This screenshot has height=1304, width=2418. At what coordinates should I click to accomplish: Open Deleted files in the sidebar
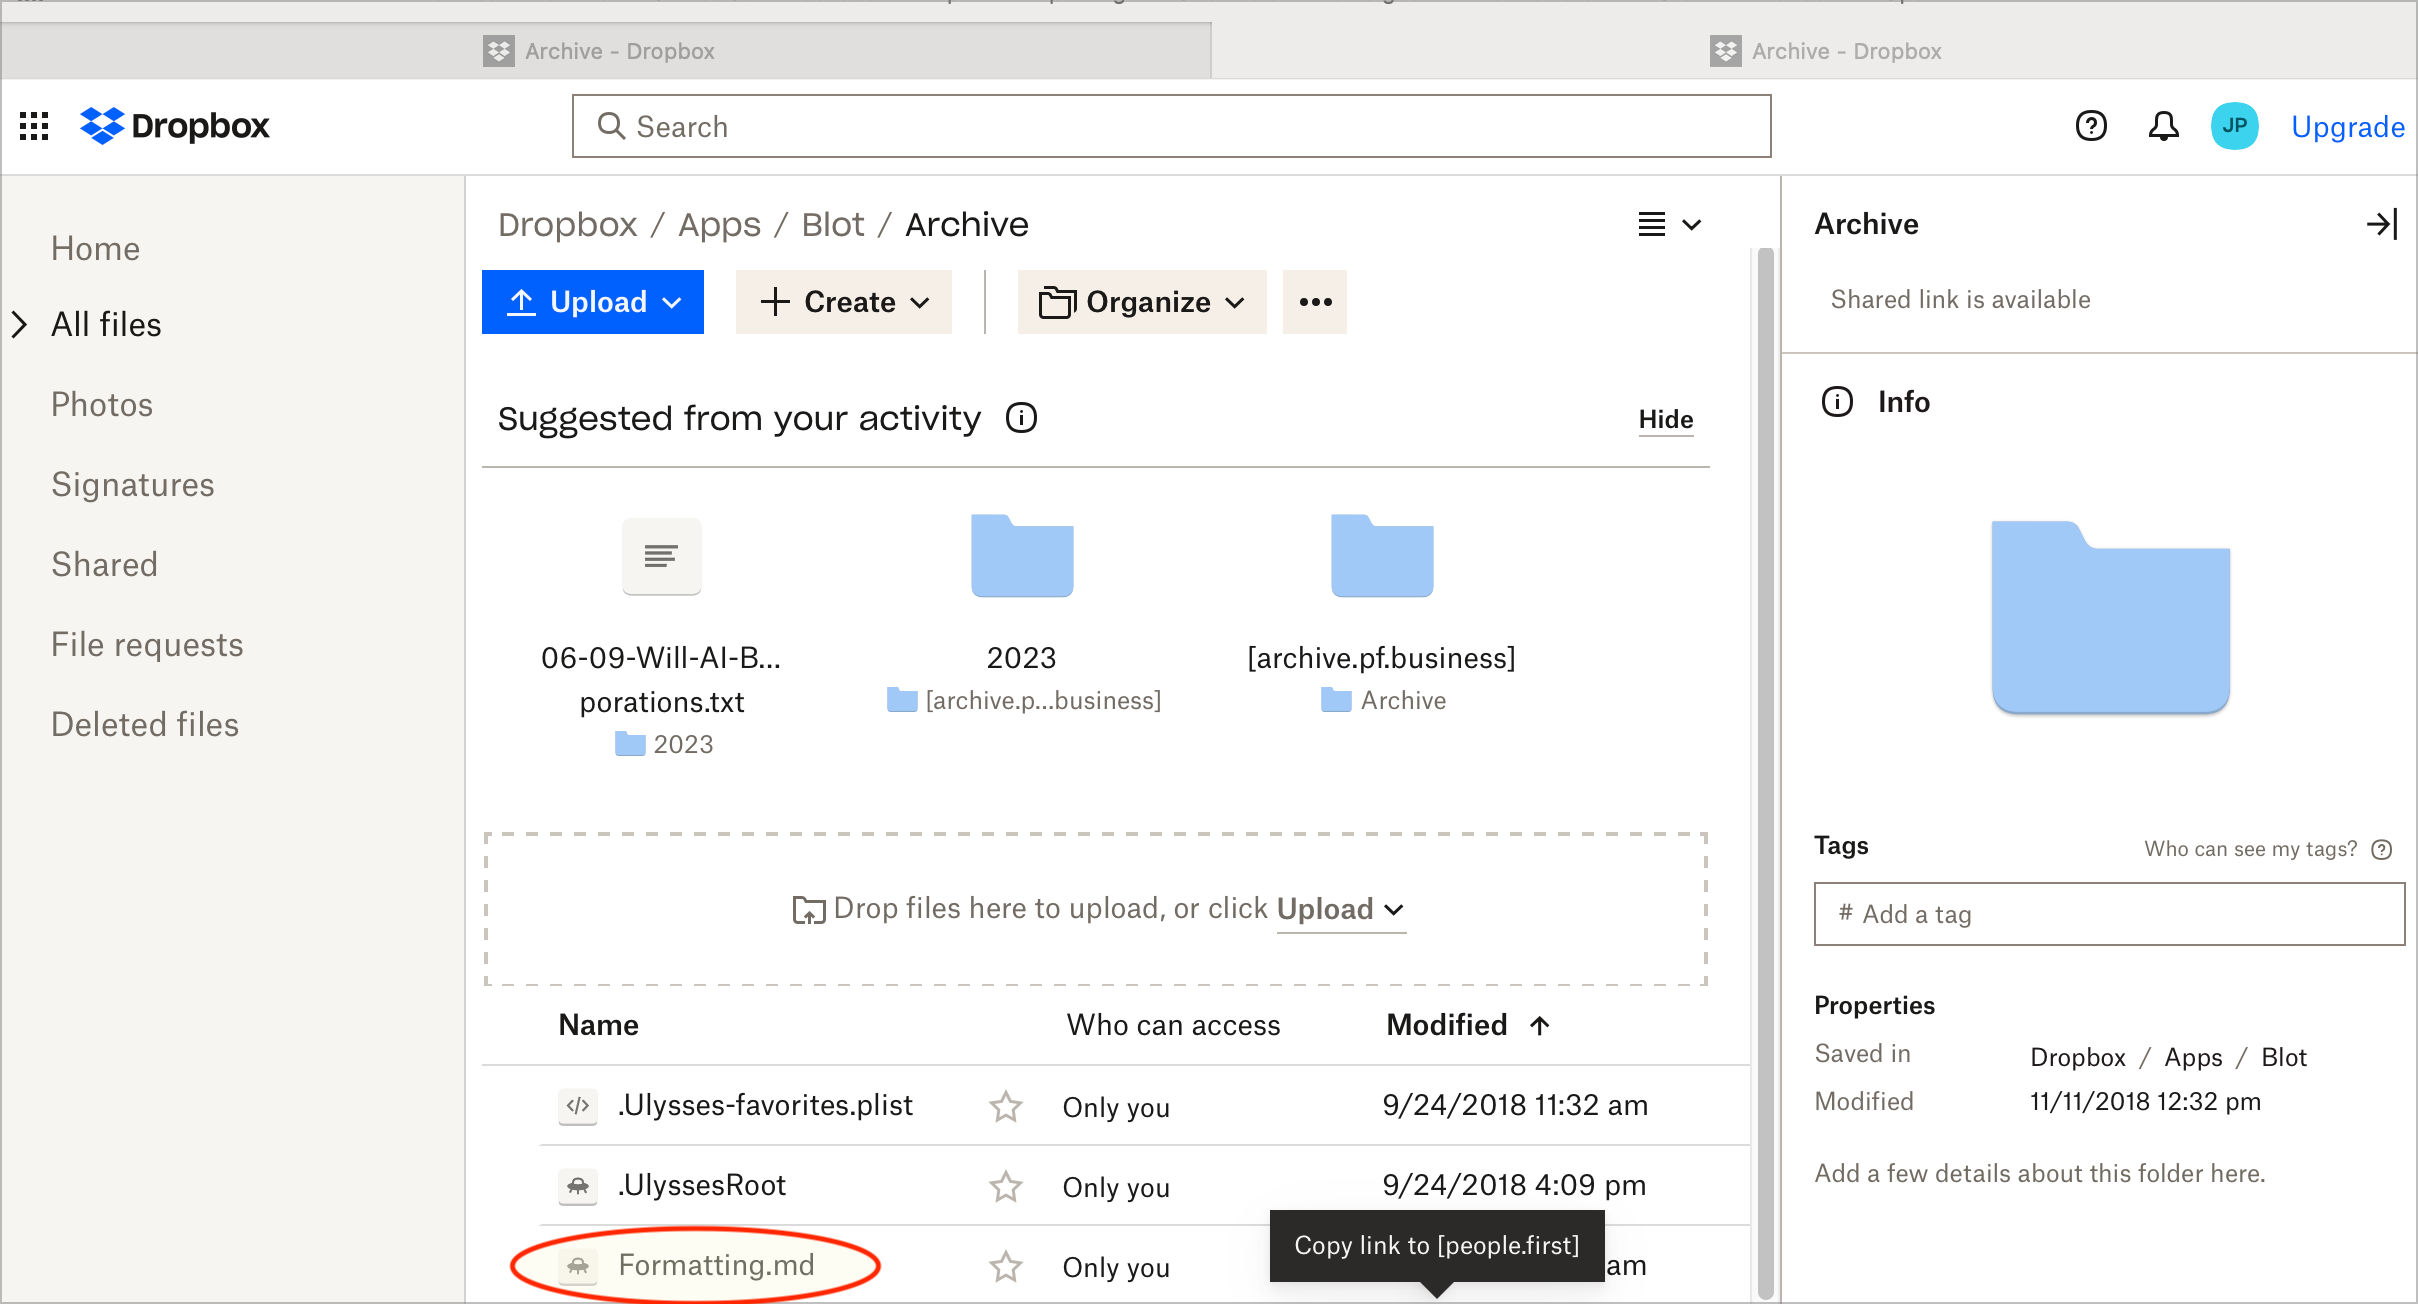pos(145,724)
